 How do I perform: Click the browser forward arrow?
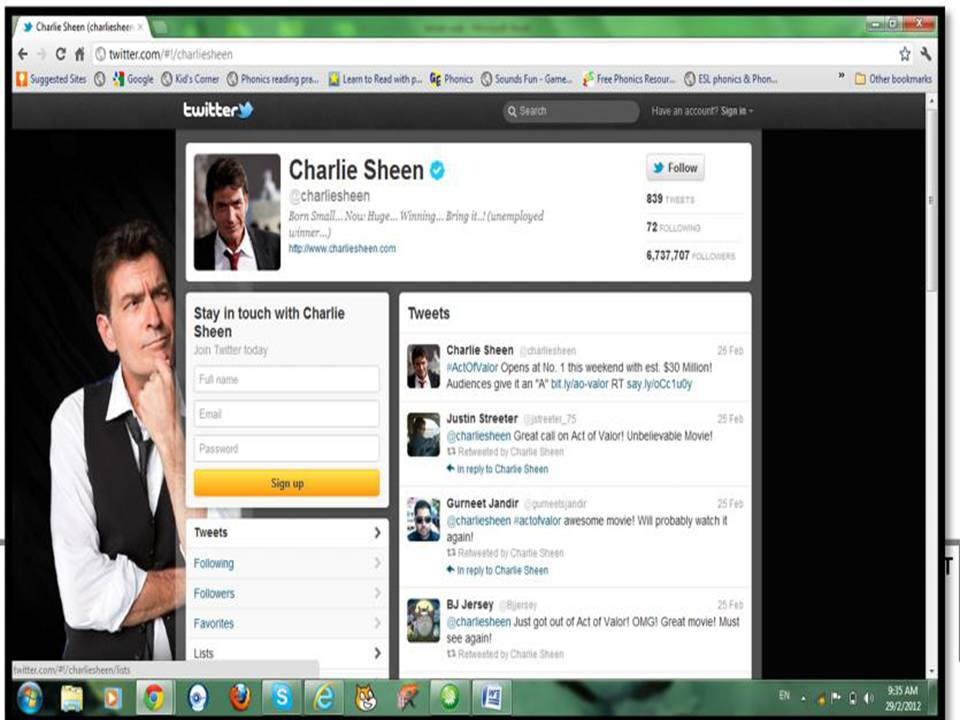[x=41, y=54]
